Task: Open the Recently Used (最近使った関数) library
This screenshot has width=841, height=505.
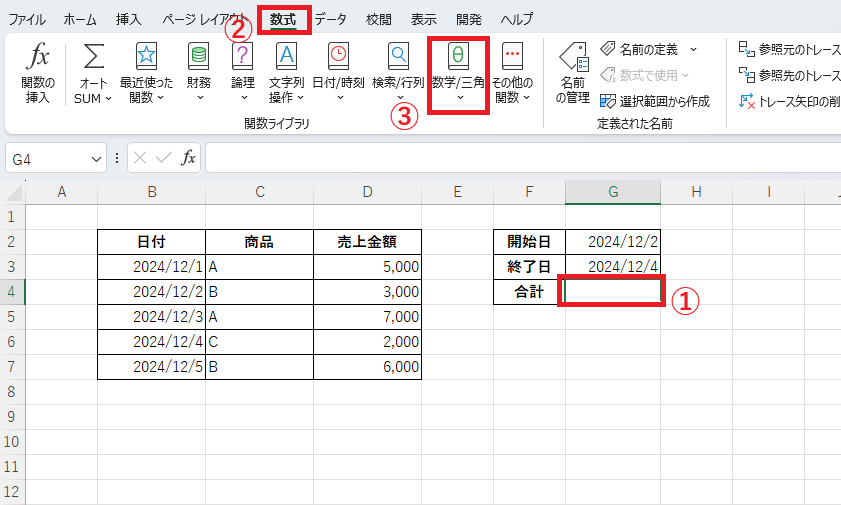Action: (146, 73)
